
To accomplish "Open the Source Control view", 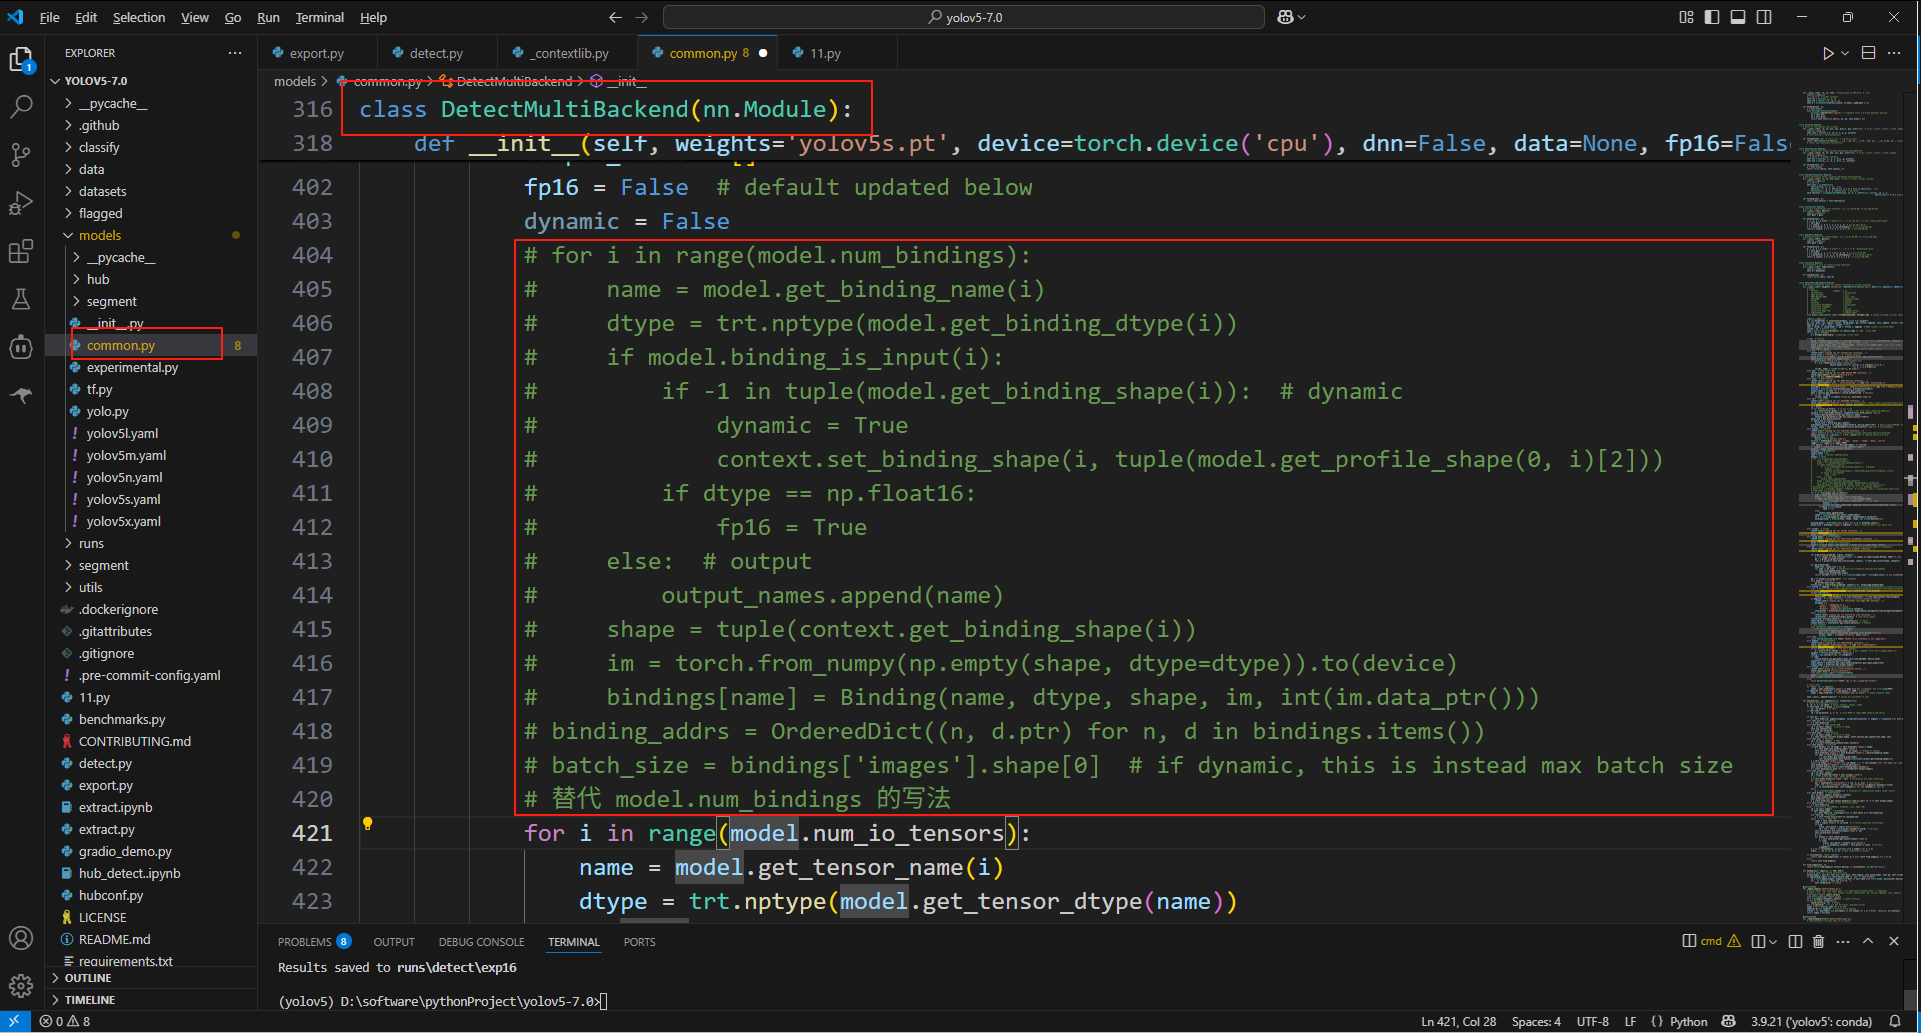I will click(x=22, y=153).
